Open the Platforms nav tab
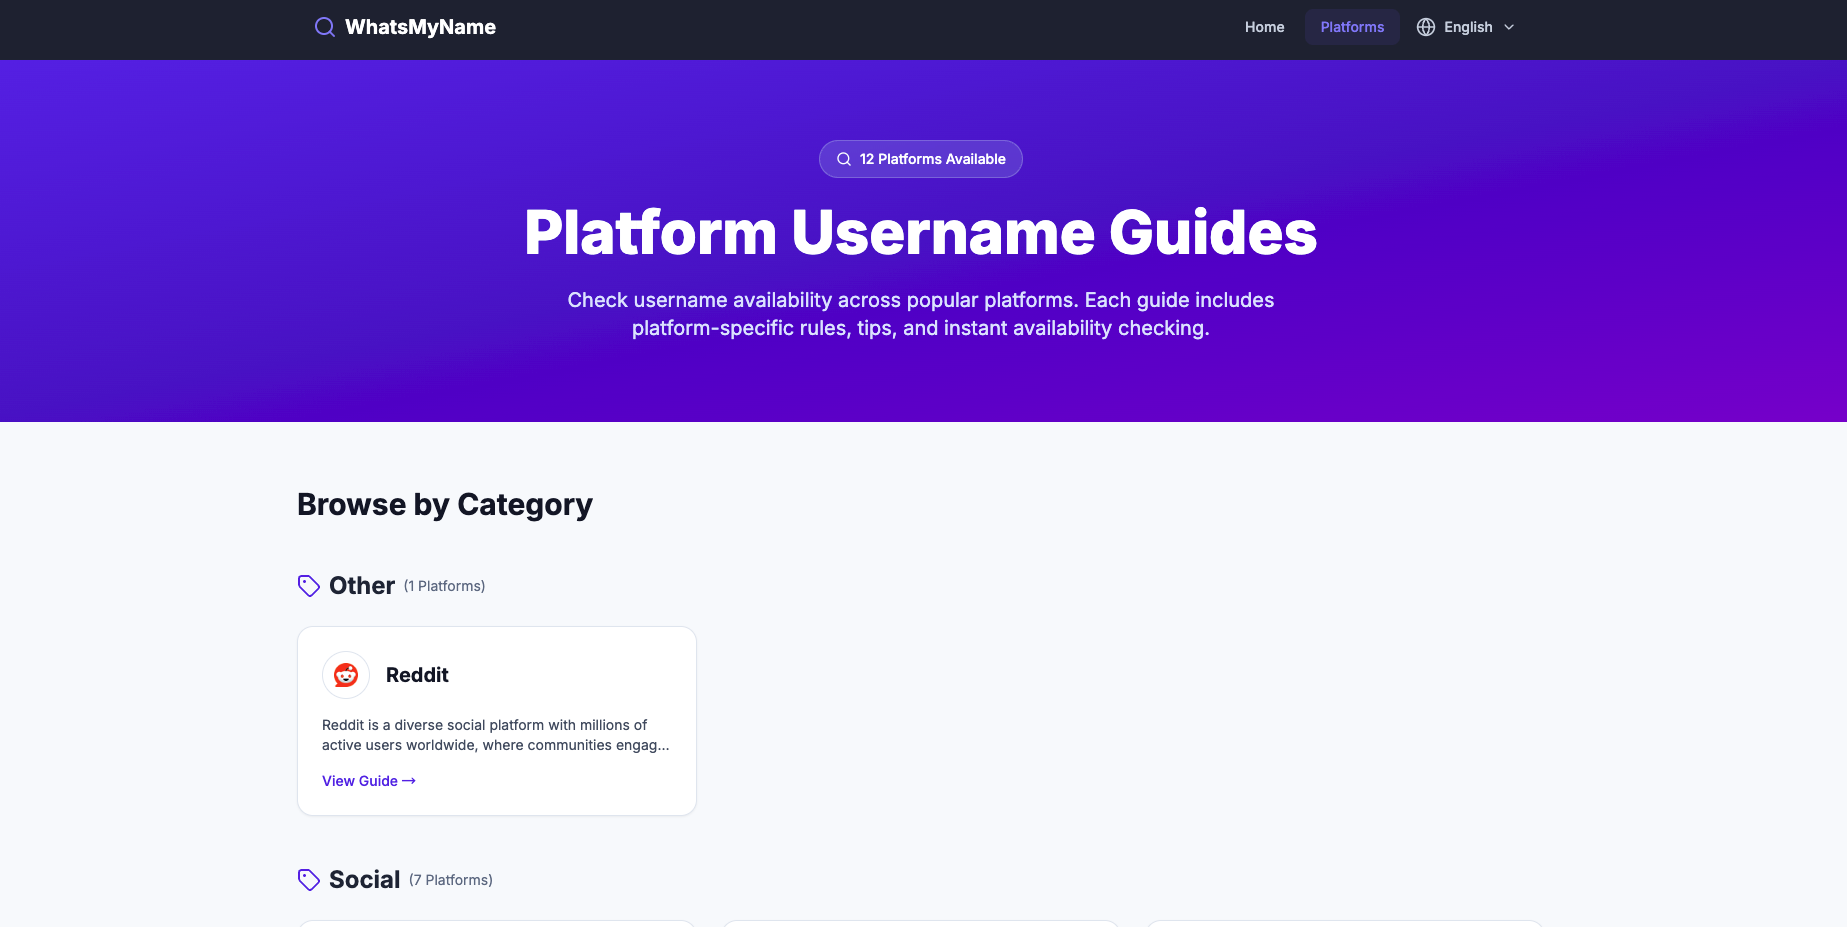This screenshot has width=1847, height=927. (1352, 27)
